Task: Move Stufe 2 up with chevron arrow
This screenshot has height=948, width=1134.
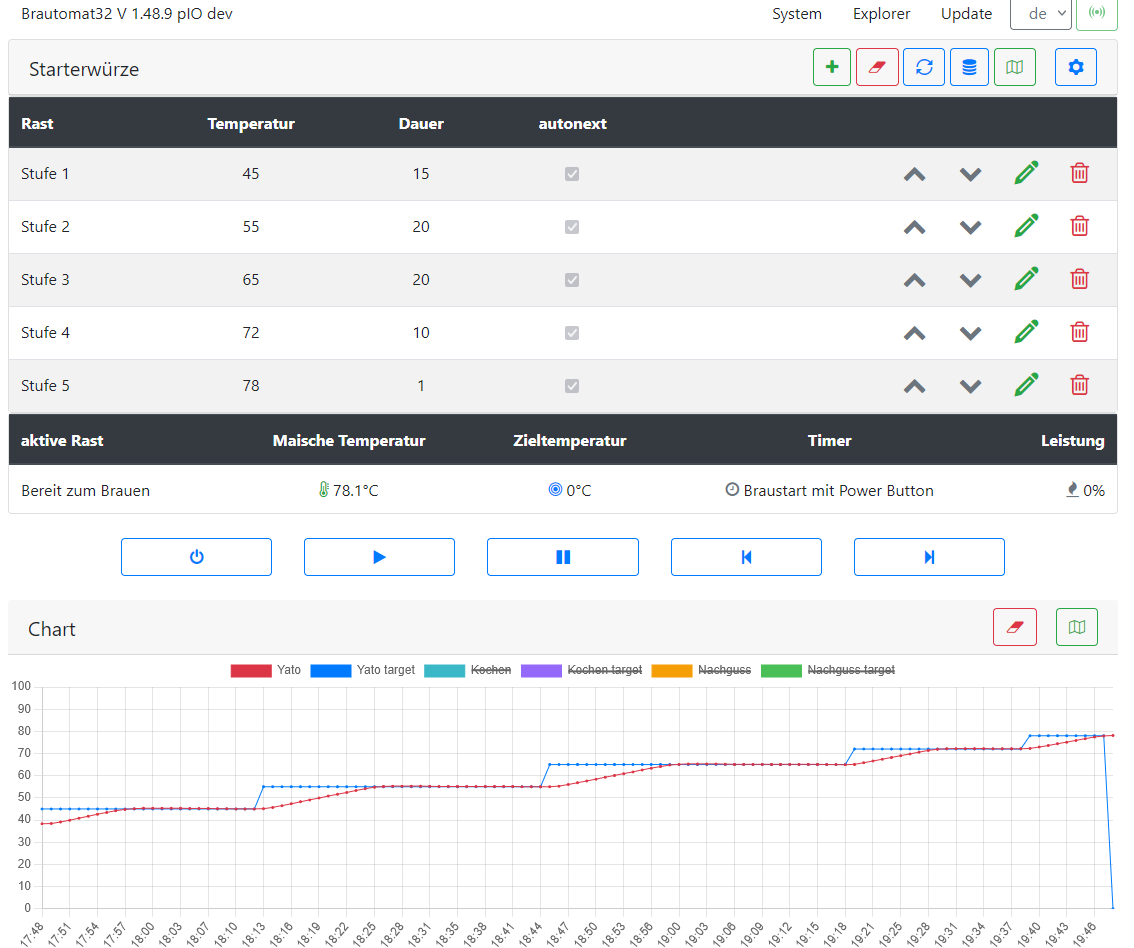Action: (914, 227)
